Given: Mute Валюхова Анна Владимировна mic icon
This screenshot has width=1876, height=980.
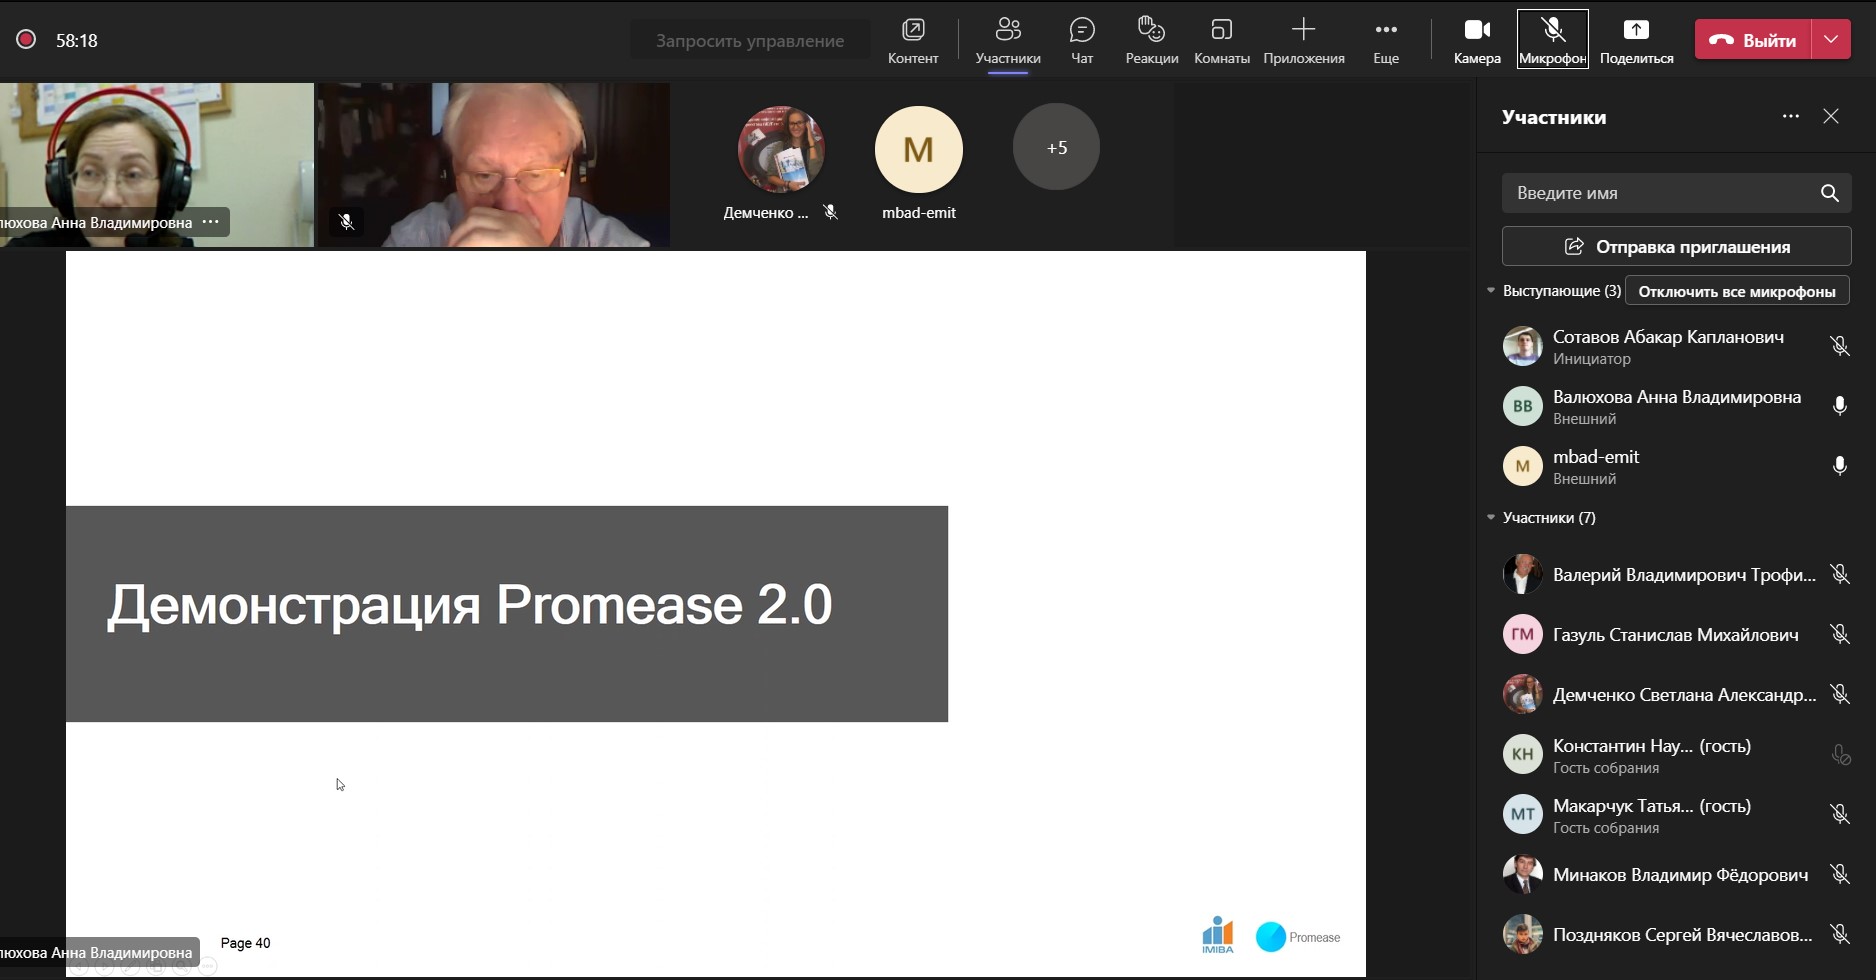Looking at the screenshot, I should click(1839, 406).
